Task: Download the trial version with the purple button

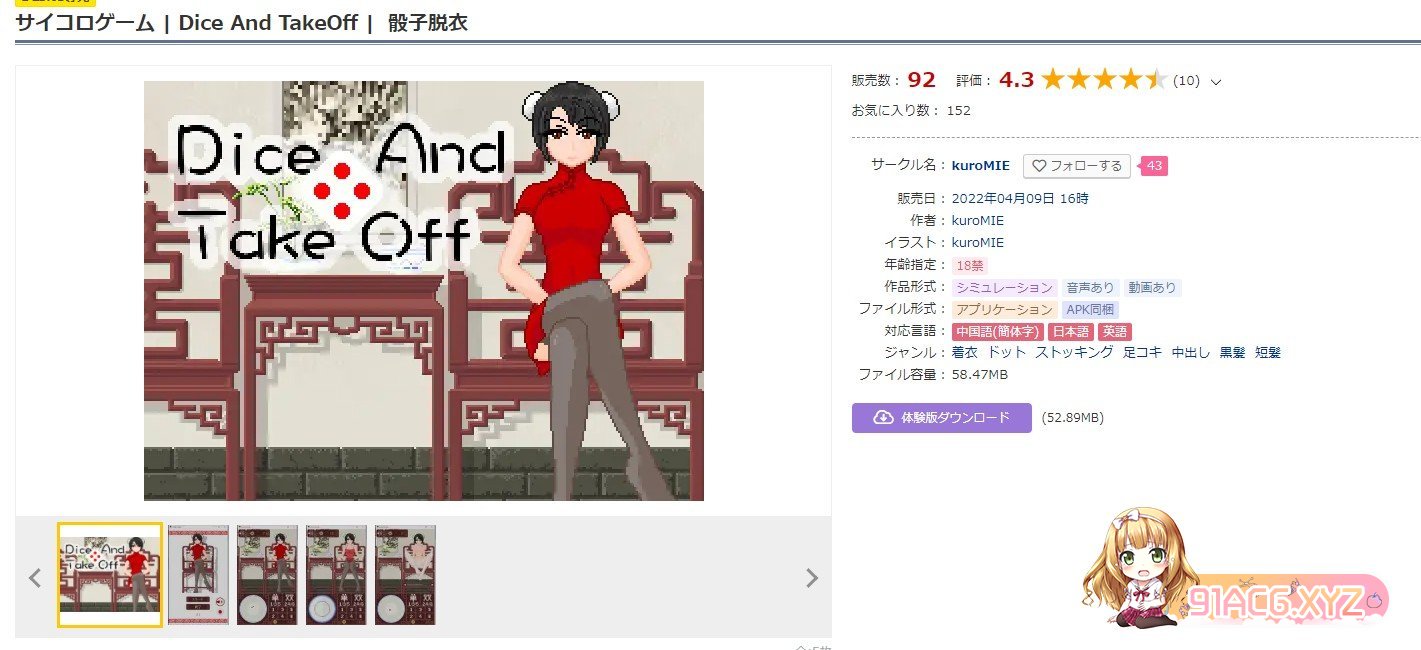Action: (941, 418)
